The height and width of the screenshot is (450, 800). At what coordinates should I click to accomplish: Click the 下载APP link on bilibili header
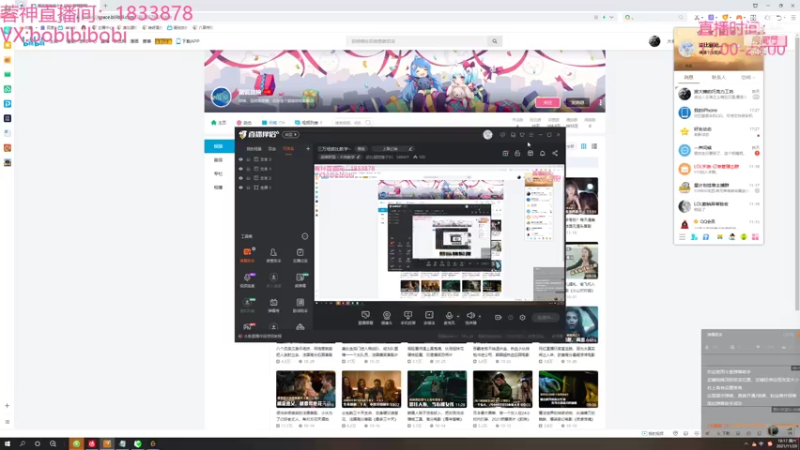pos(188,41)
